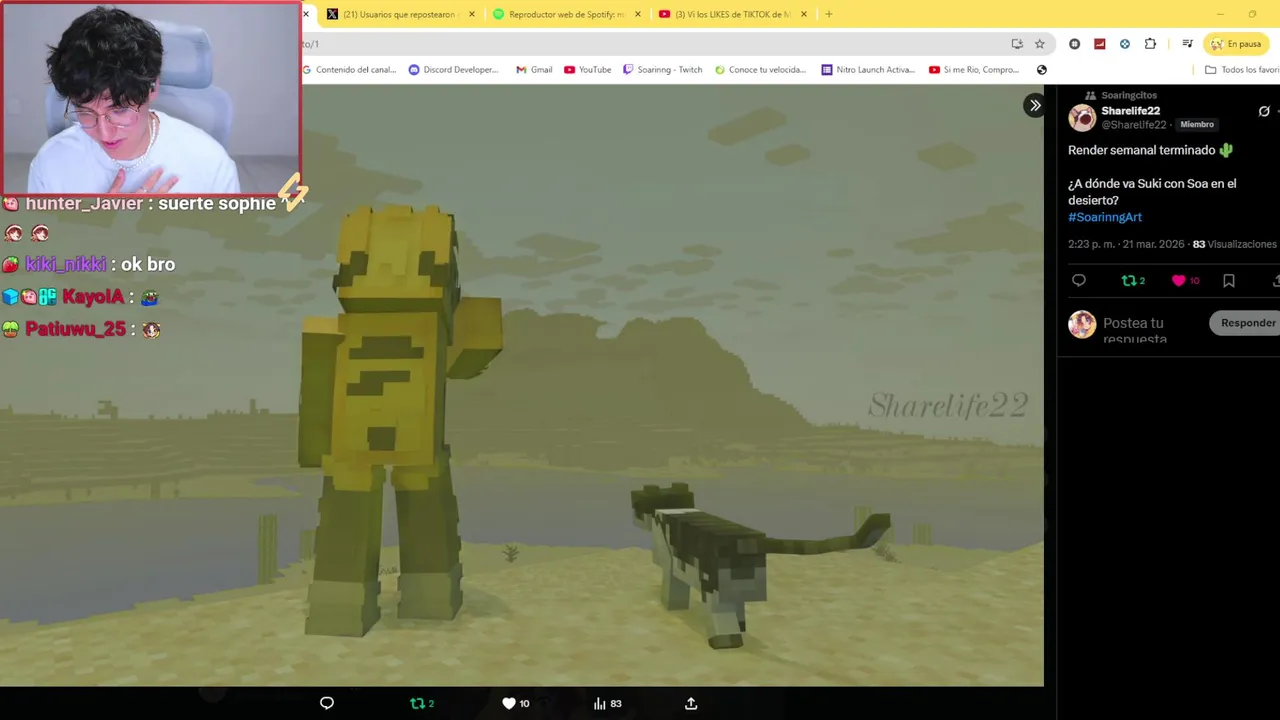Open the En pausa profile button
The height and width of the screenshot is (720, 1280).
[x=1236, y=44]
